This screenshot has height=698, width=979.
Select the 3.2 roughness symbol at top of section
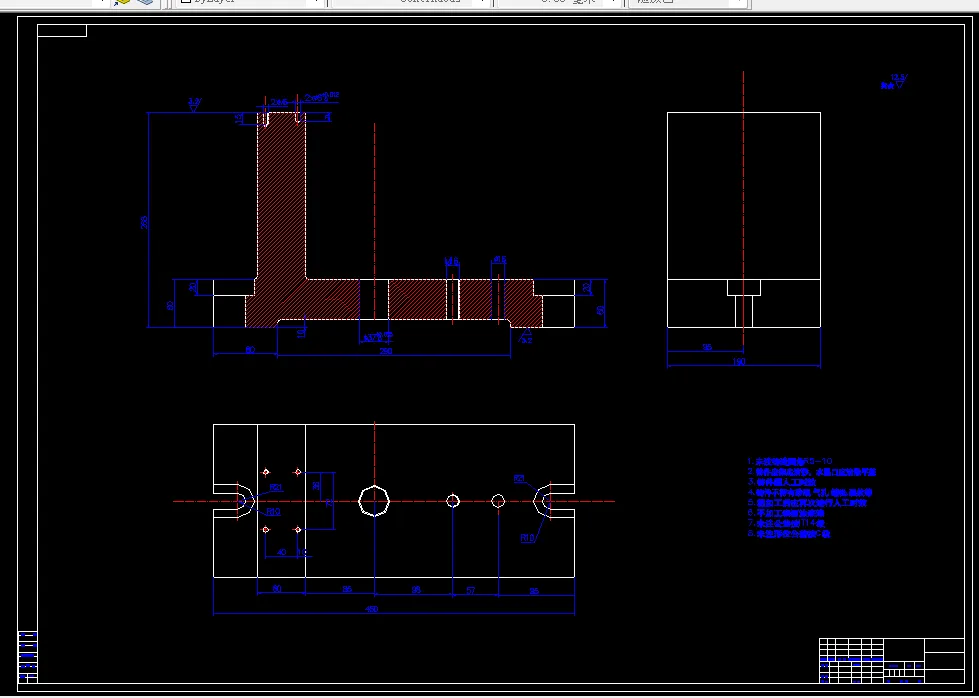(x=194, y=104)
